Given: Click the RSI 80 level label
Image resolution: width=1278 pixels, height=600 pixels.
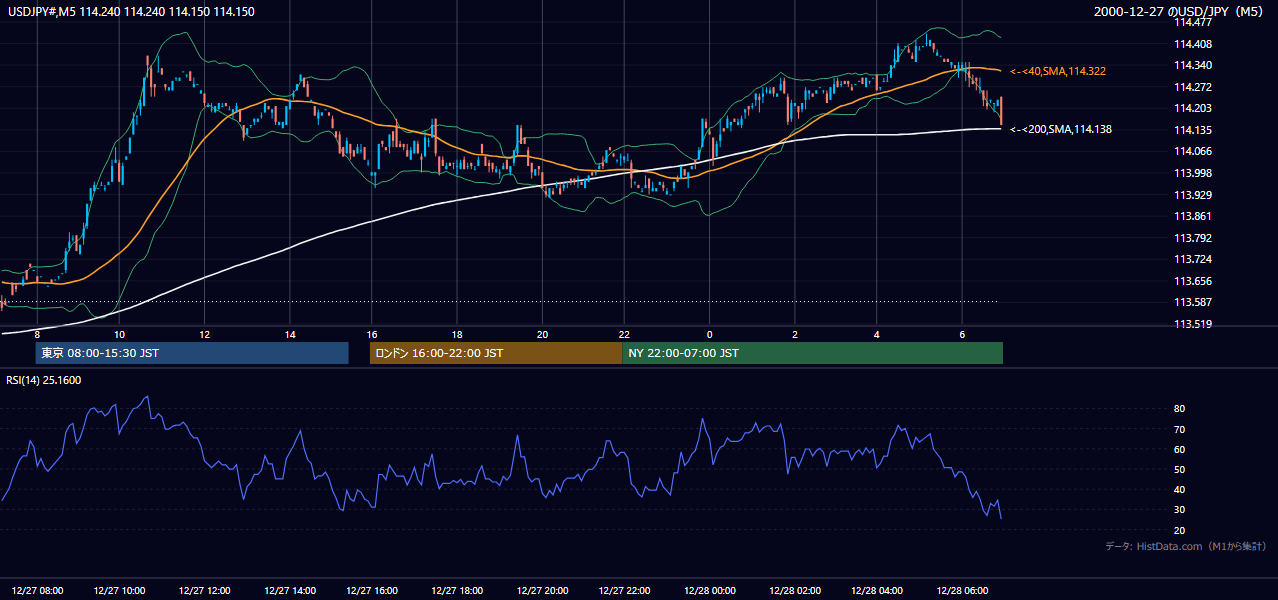Looking at the screenshot, I should 1179,409.
